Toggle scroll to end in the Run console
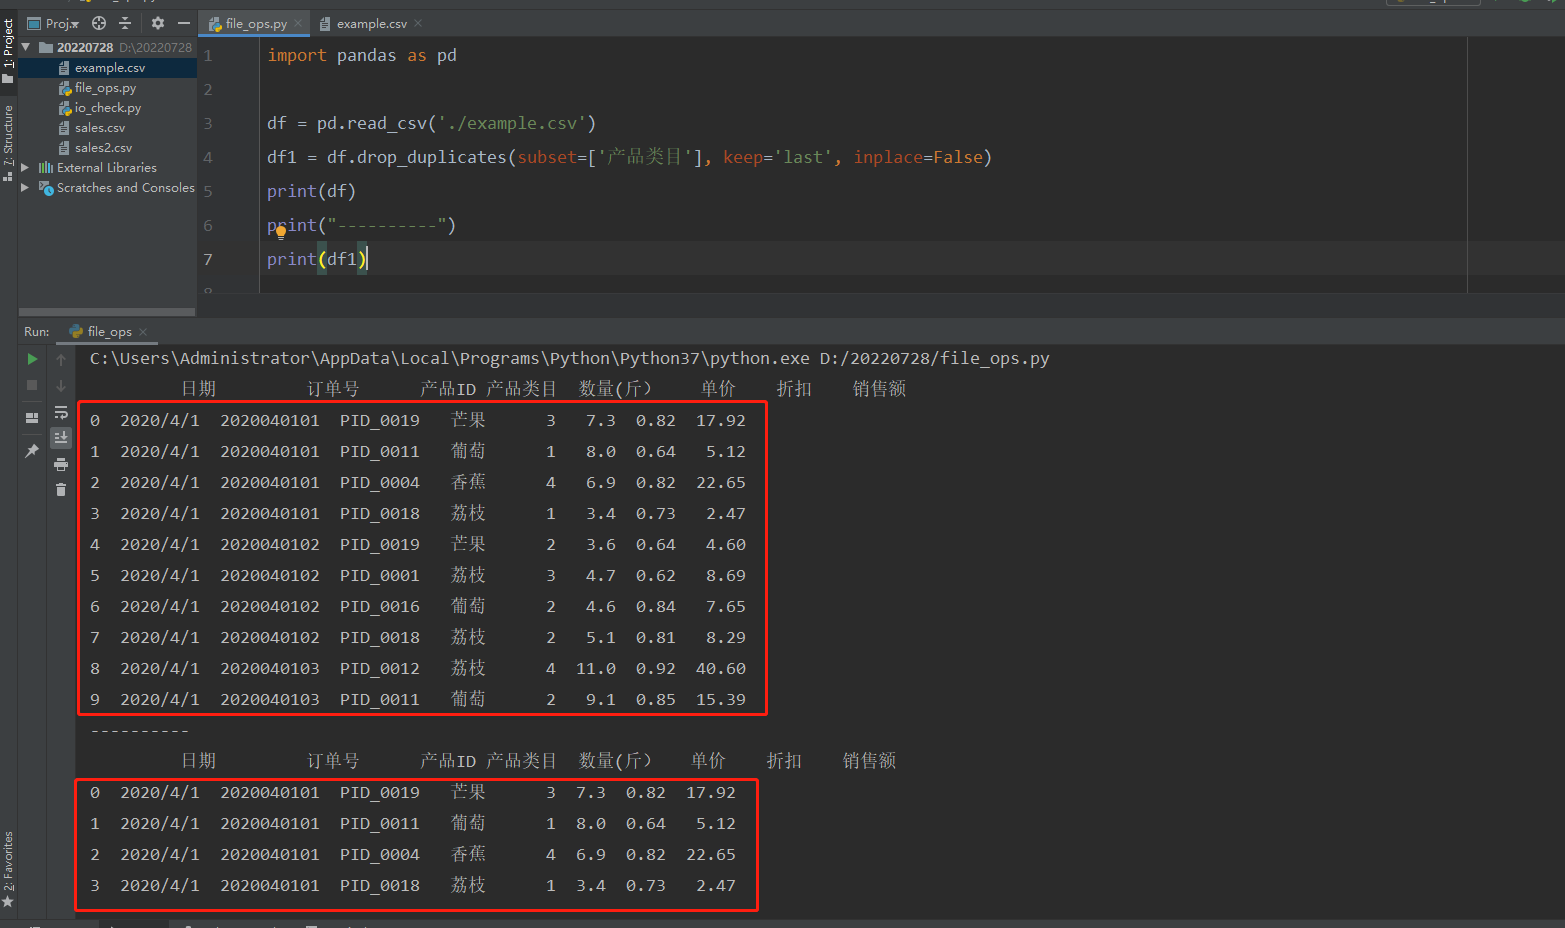1565x928 pixels. tap(61, 437)
